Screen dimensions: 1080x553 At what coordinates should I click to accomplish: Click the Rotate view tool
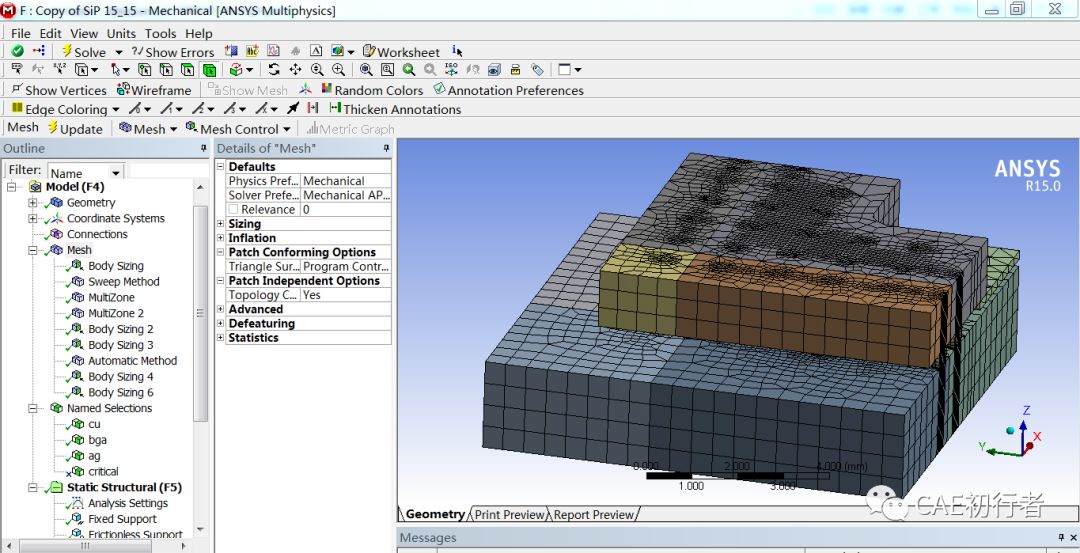coord(274,70)
